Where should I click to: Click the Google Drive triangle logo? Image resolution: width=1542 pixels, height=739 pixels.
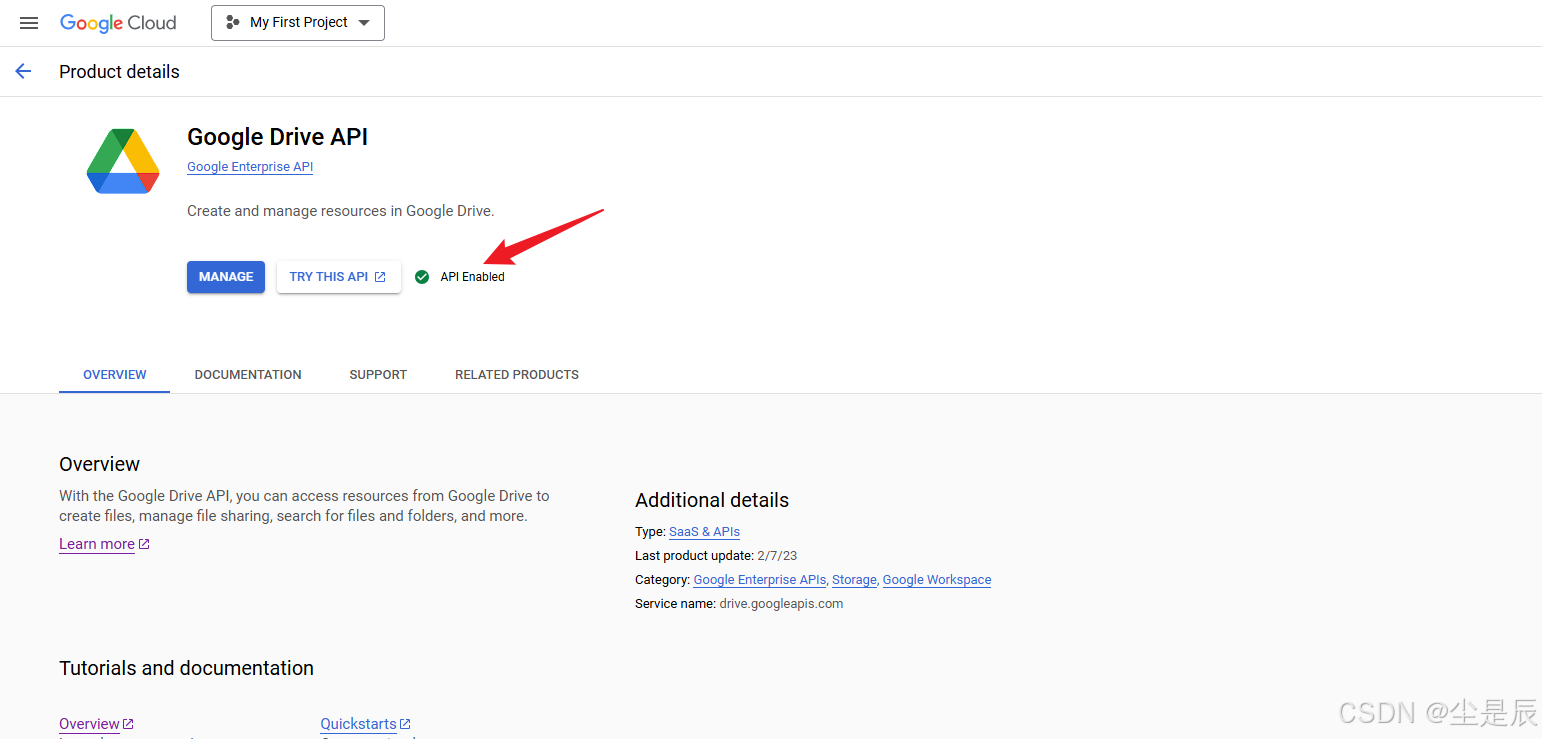[123, 161]
